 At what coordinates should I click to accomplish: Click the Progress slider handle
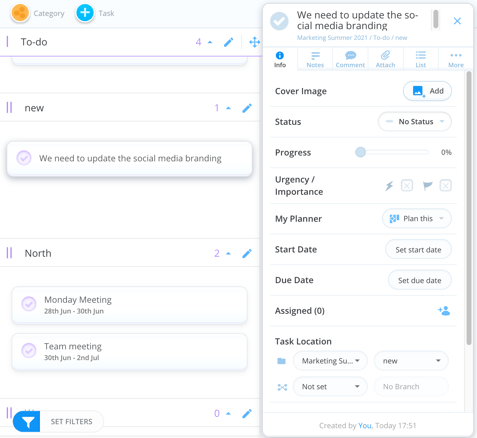tap(360, 152)
